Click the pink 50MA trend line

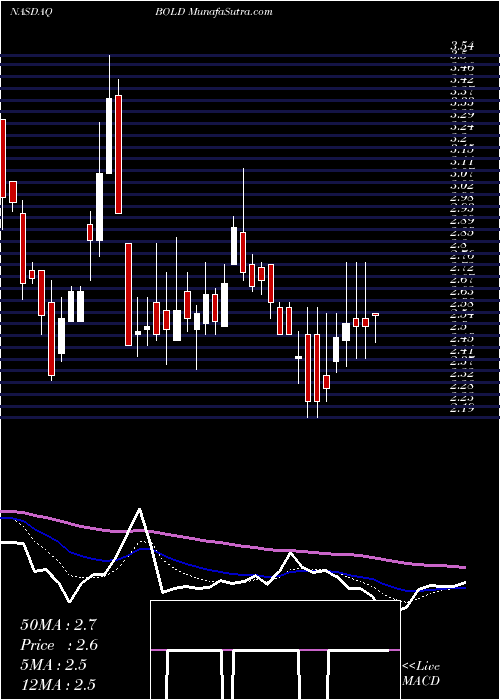pyautogui.click(x=232, y=544)
